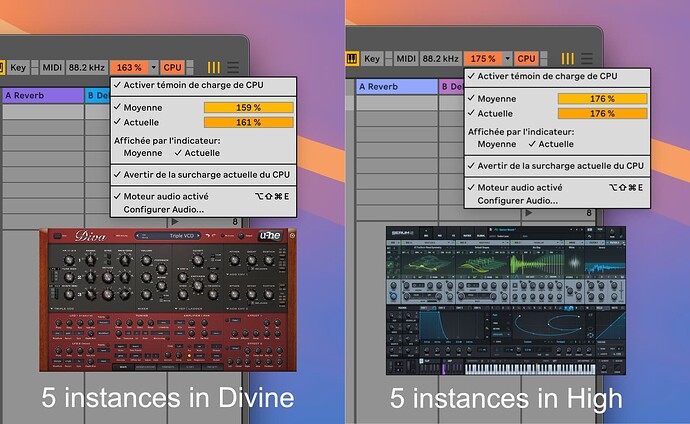Click the undo arrow in Diva header

[208, 236]
